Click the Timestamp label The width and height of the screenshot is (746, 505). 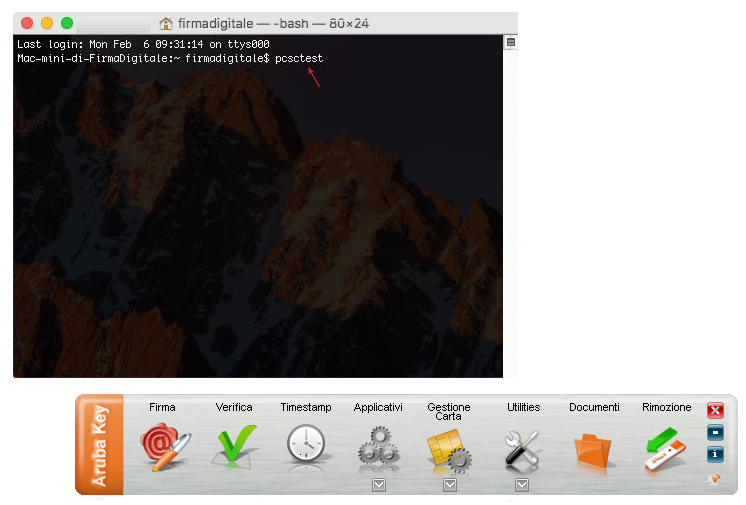click(x=306, y=407)
